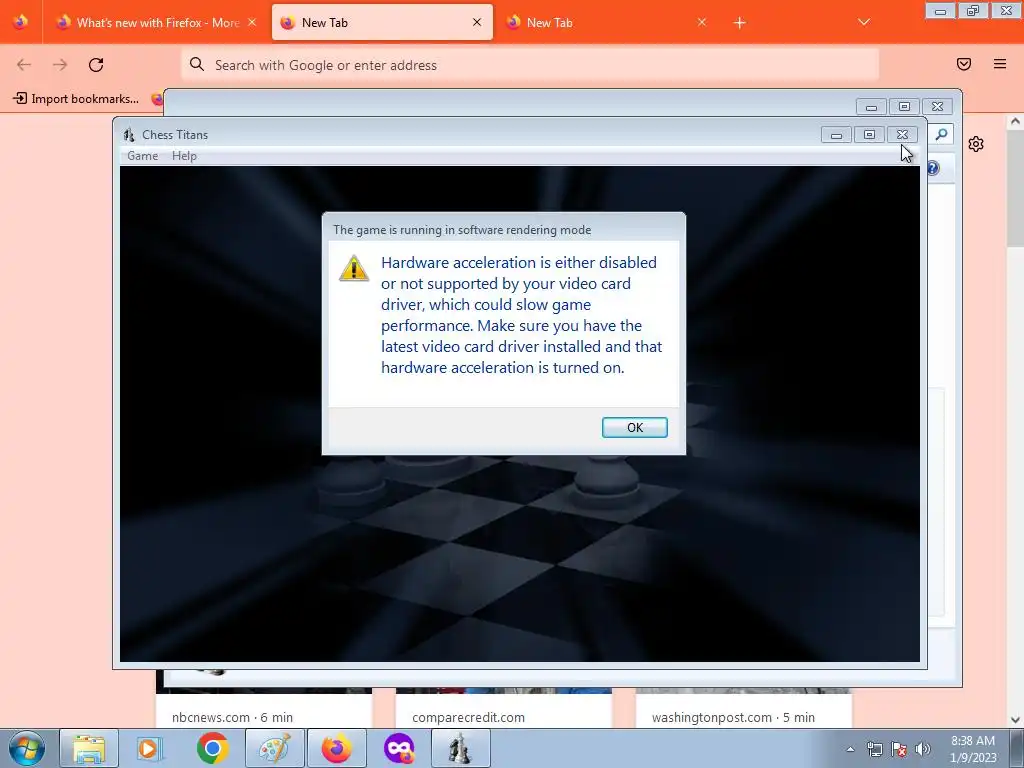Select the active New Tab in Firefox
The image size is (1024, 768).
coord(382,22)
